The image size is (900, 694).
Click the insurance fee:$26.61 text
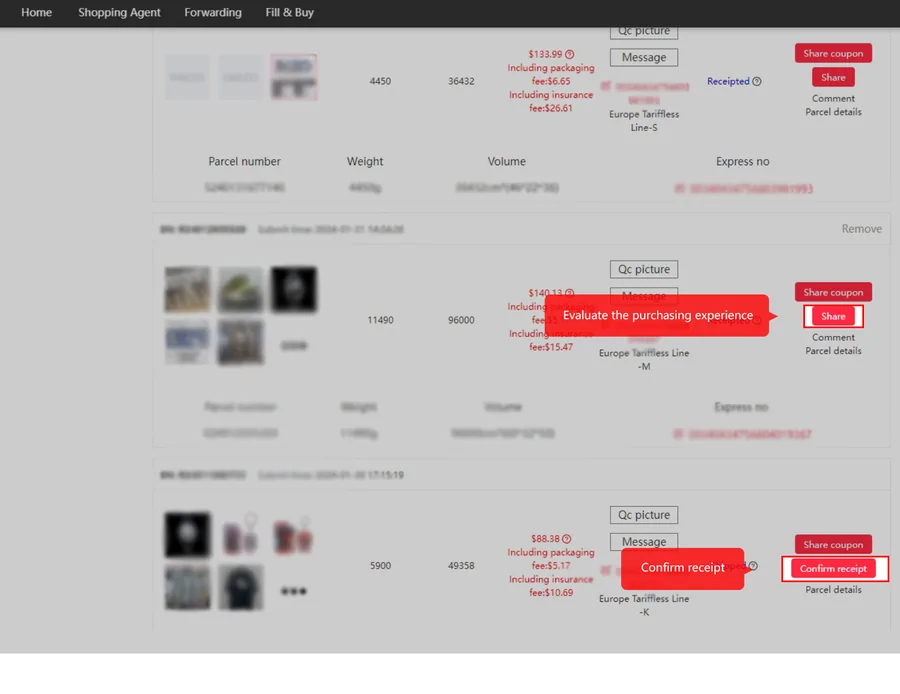tap(551, 102)
